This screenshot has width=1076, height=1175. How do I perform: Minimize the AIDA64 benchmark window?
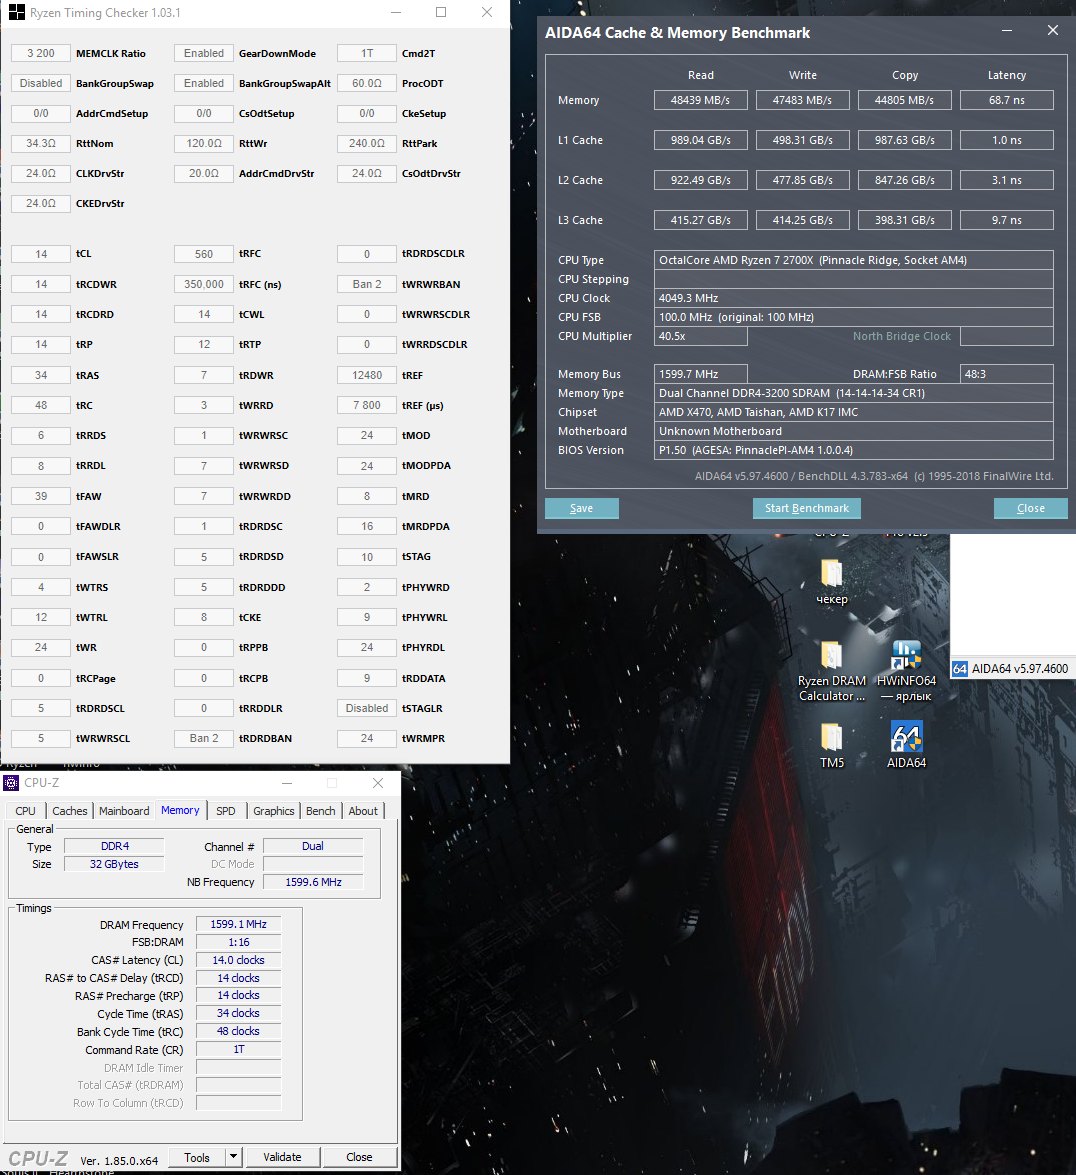pyautogui.click(x=1007, y=30)
